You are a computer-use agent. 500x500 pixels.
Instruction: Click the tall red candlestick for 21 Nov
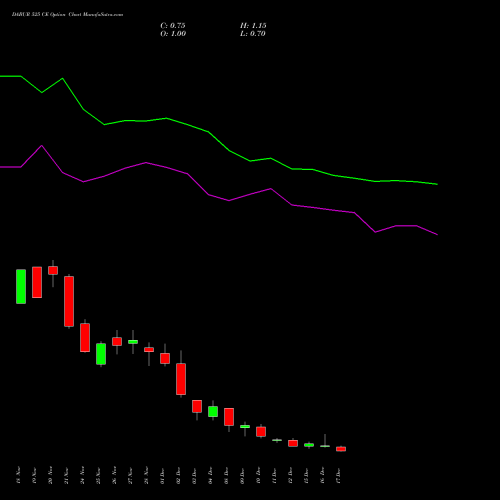pos(69,301)
